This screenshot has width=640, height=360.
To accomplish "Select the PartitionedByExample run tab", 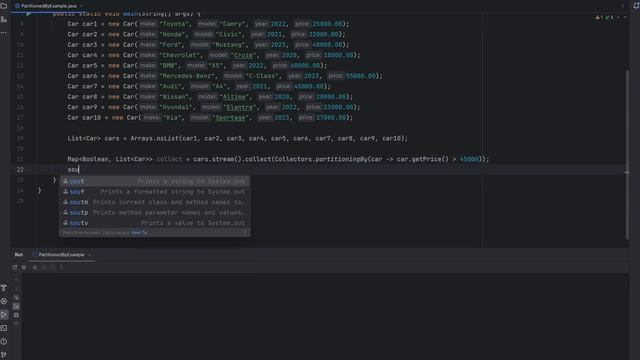I will 61,255.
